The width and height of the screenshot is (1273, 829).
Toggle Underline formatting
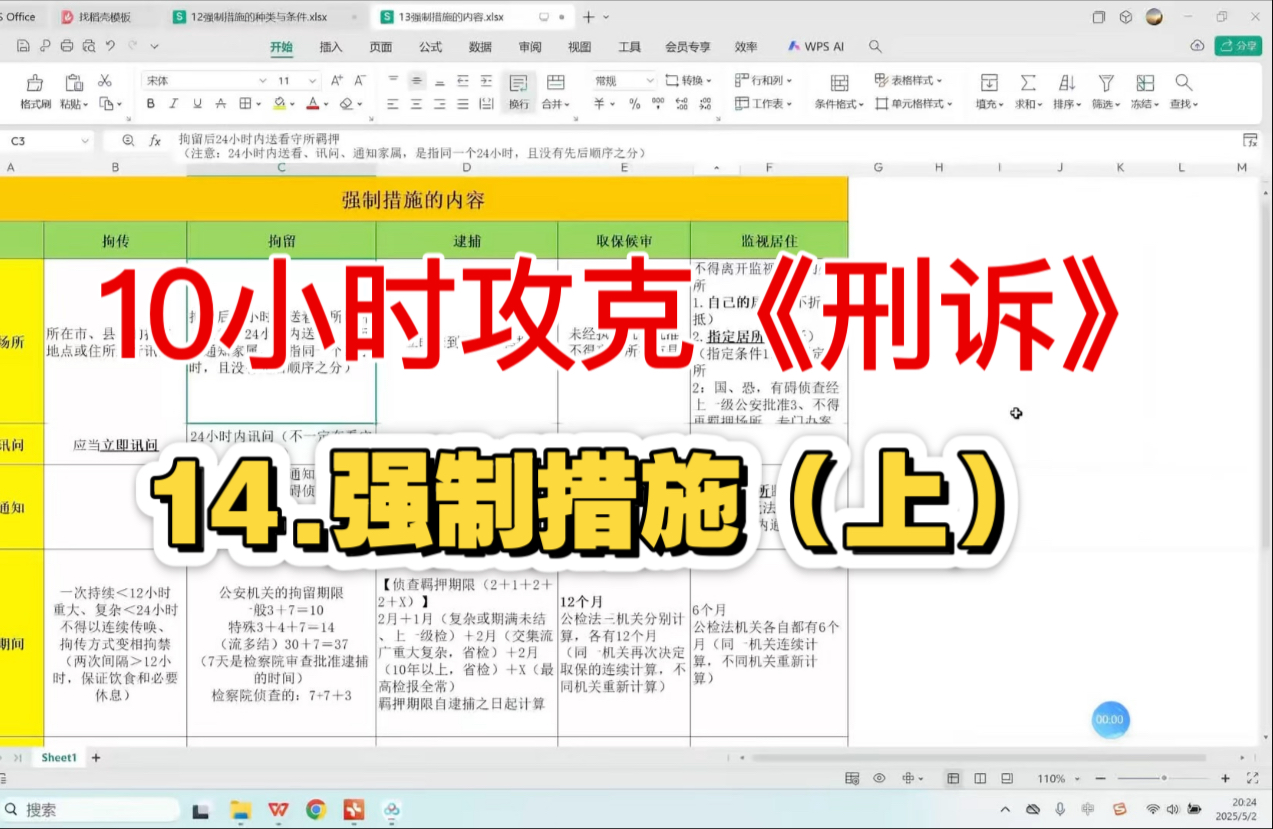point(197,104)
